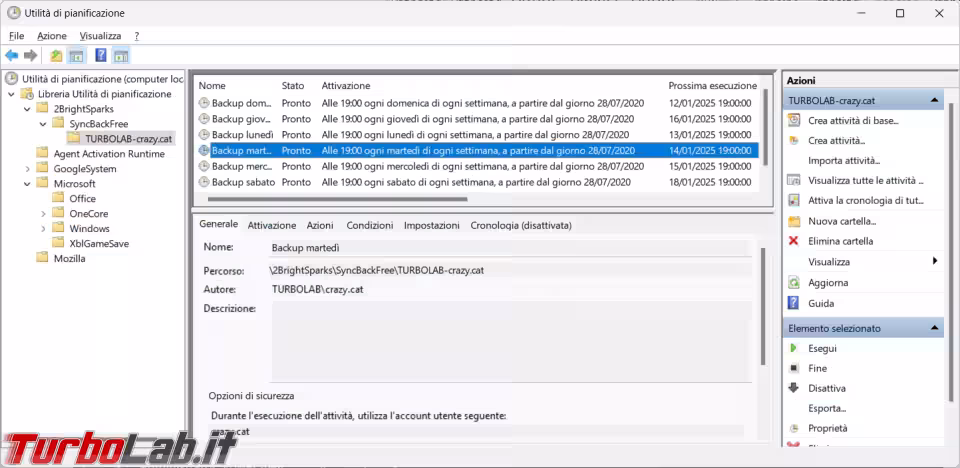Viewport: 960px width, 468px height.
Task: Expand the GoogleSystem tree folder
Action: point(27,169)
